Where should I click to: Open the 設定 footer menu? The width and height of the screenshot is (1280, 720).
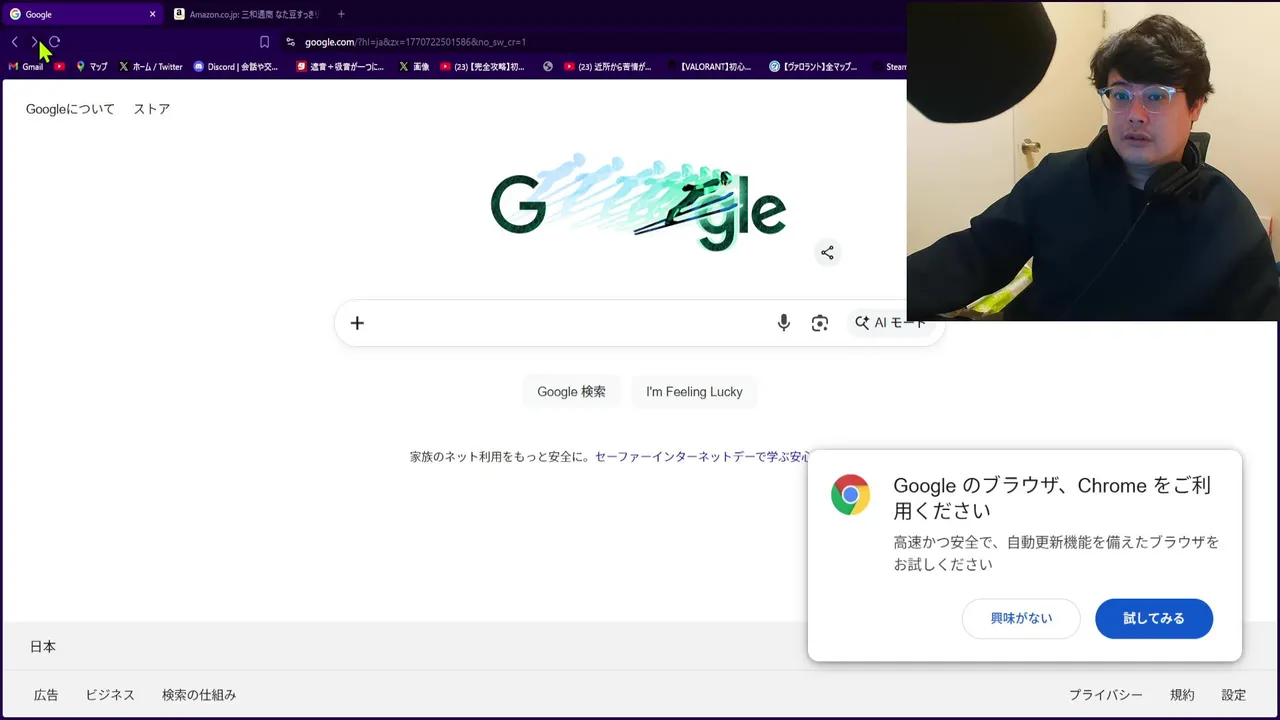tap(1234, 695)
